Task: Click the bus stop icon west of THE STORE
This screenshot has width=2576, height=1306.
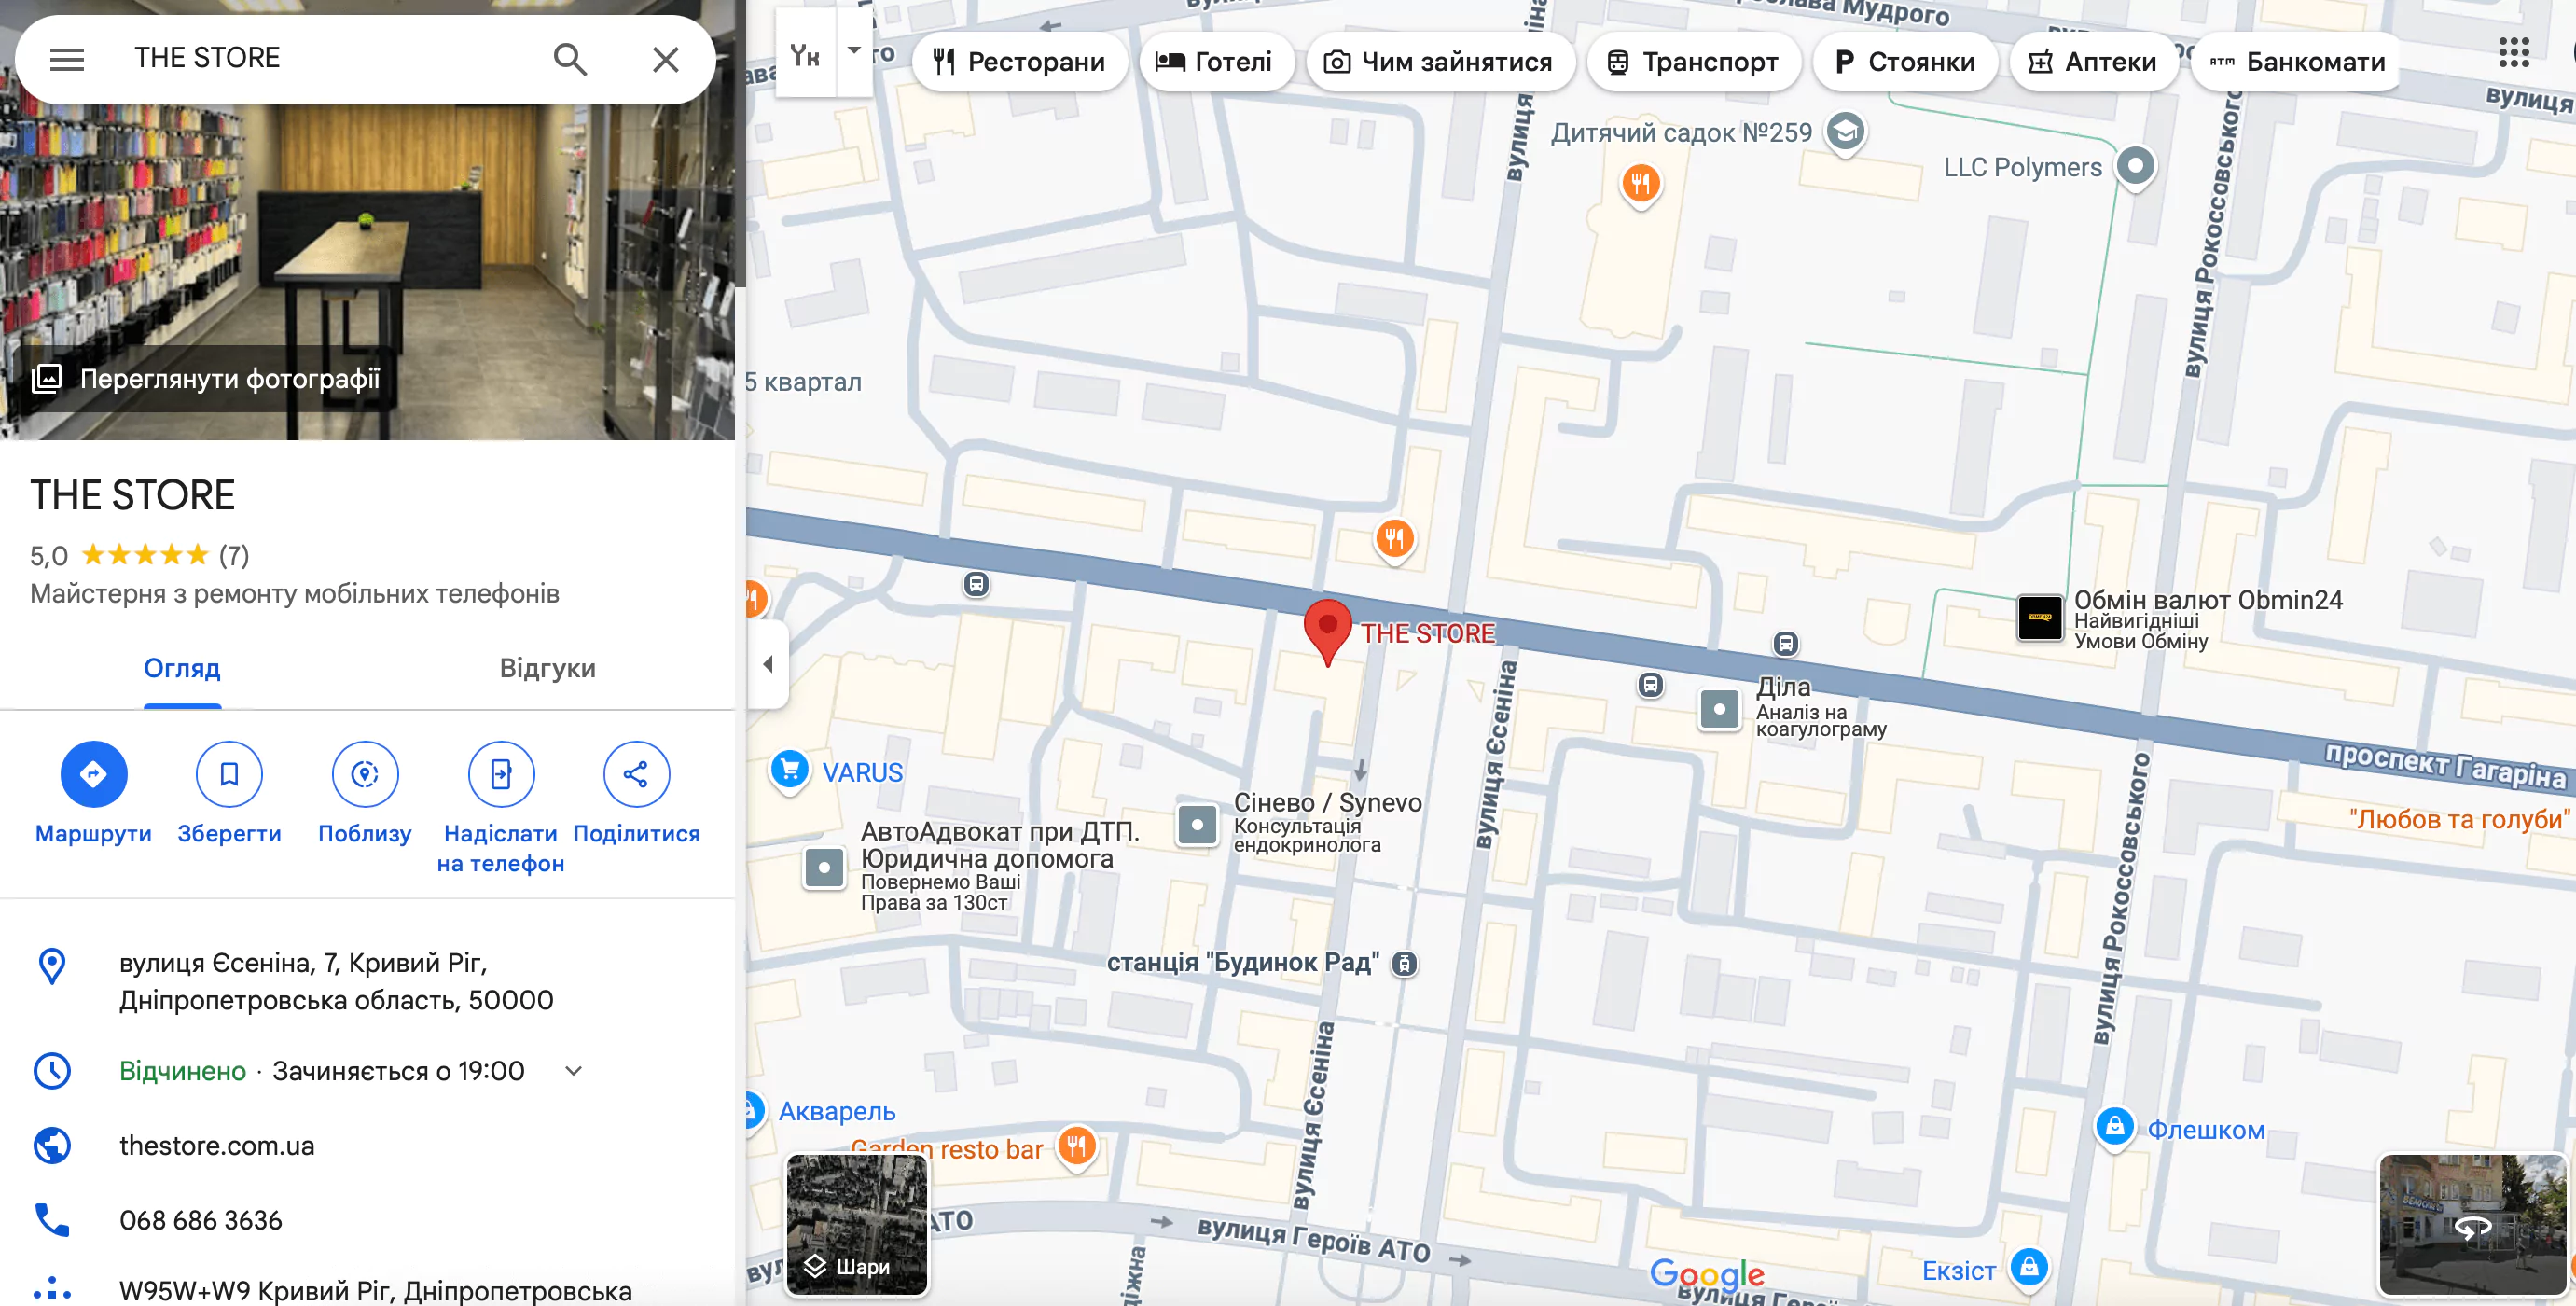Action: [977, 584]
